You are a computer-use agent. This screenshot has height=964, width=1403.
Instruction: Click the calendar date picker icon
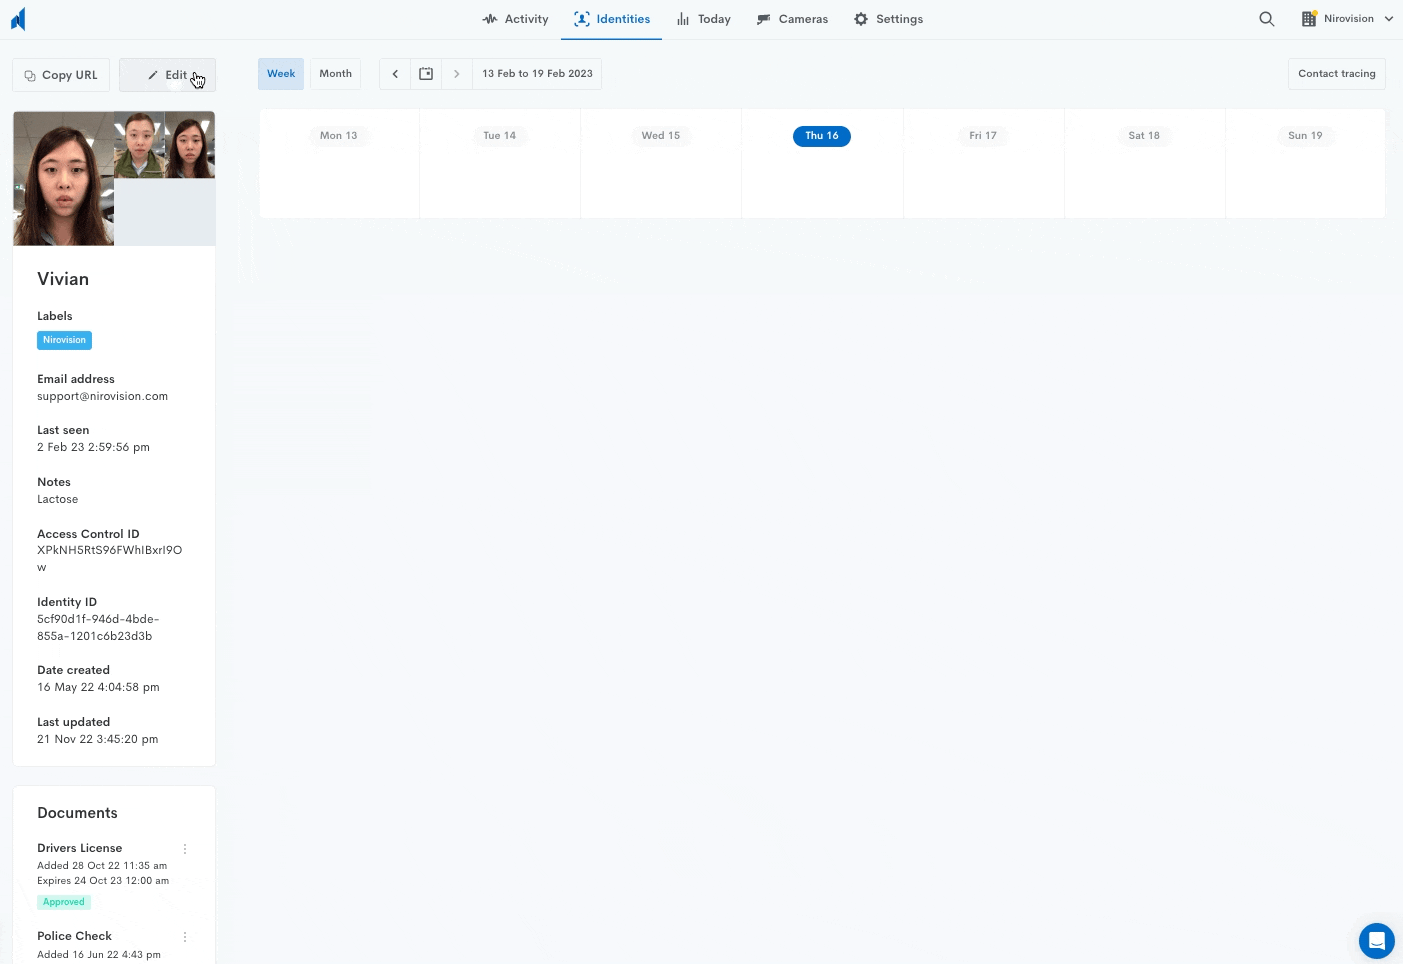point(426,74)
